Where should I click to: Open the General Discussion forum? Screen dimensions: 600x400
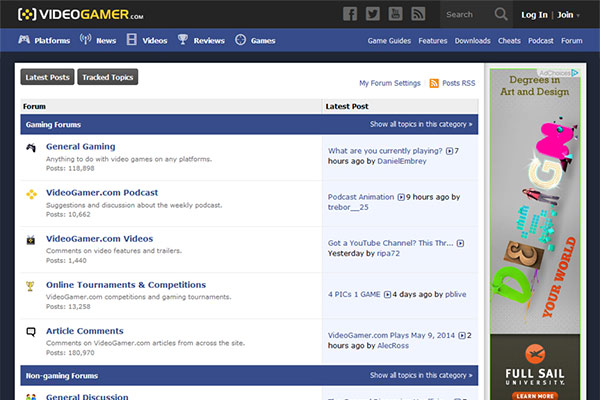(87, 397)
